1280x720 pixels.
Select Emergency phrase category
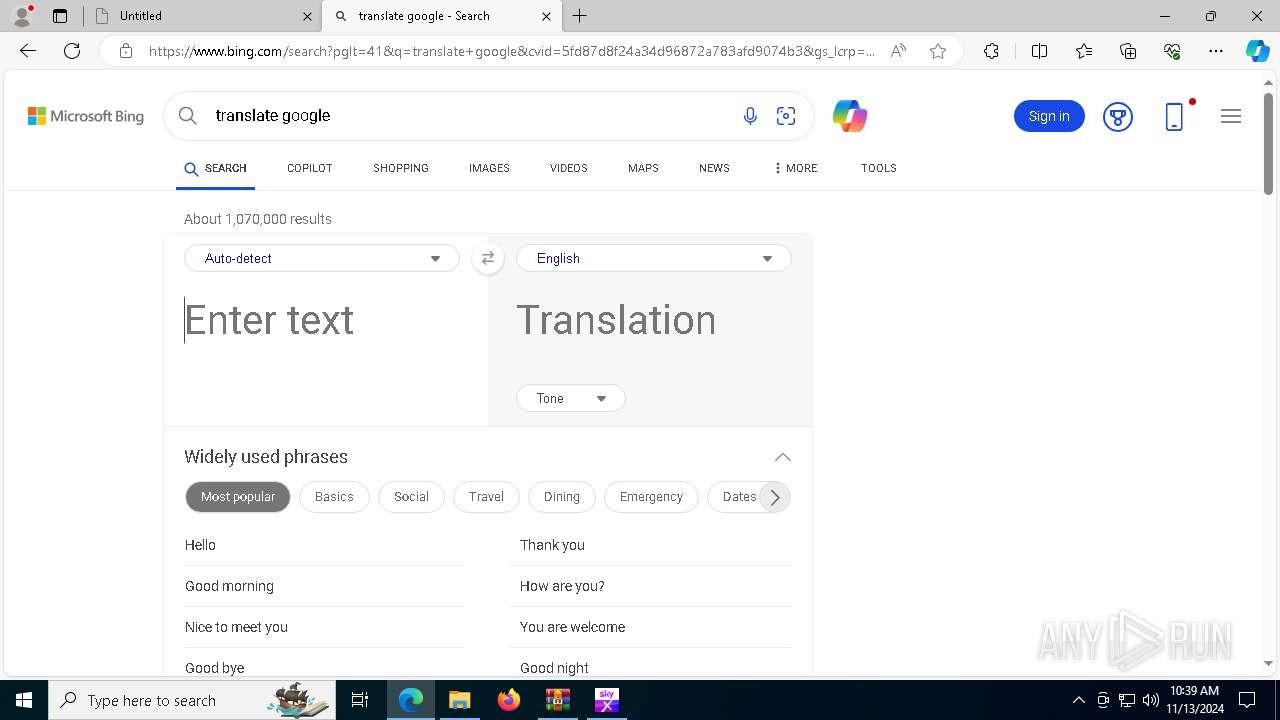coord(651,497)
